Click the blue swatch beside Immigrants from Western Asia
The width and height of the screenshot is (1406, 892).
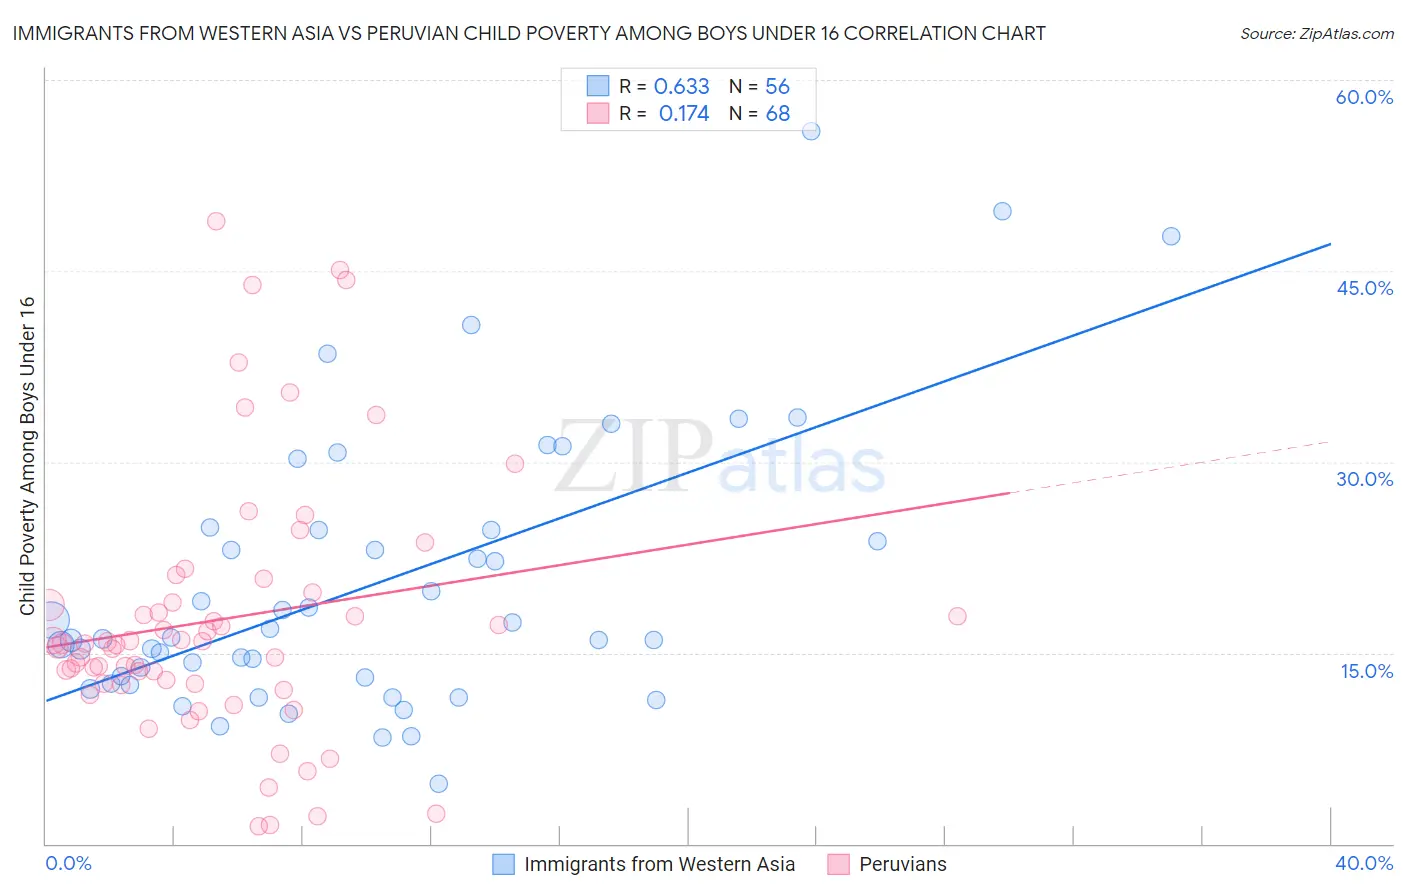pyautogui.click(x=503, y=864)
